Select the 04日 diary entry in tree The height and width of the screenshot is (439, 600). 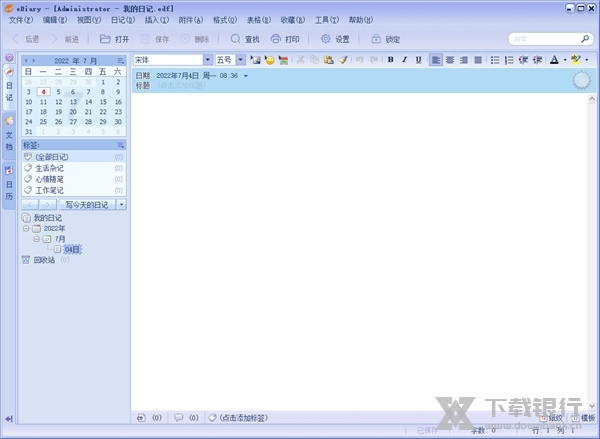coord(72,250)
